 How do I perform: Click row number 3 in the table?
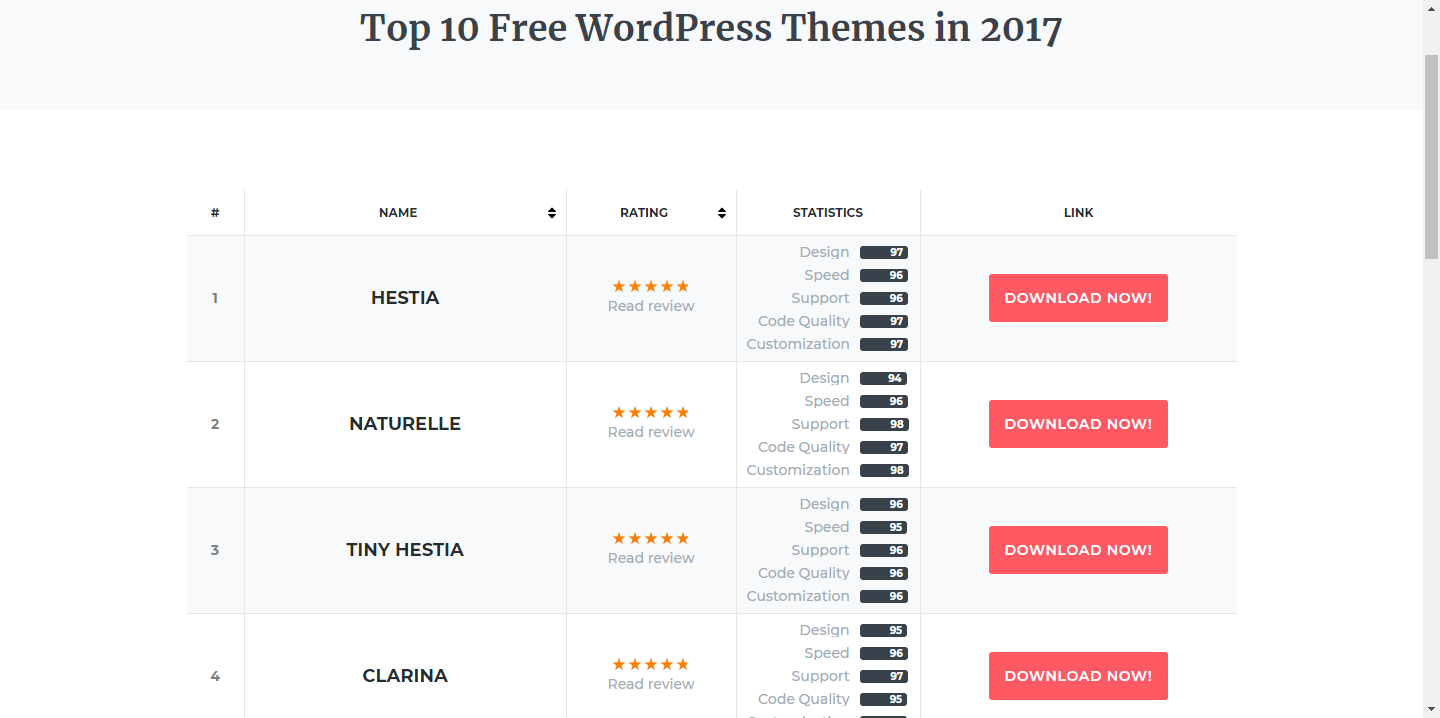pyautogui.click(x=215, y=549)
